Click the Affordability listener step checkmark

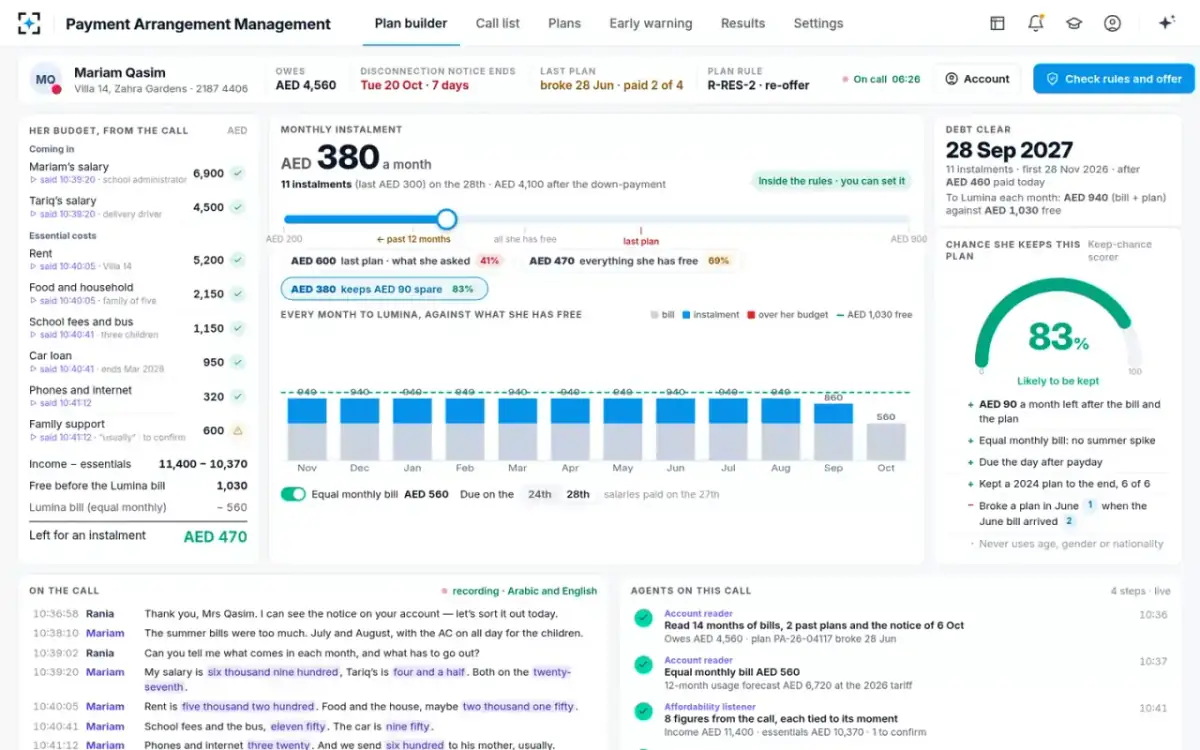643,711
